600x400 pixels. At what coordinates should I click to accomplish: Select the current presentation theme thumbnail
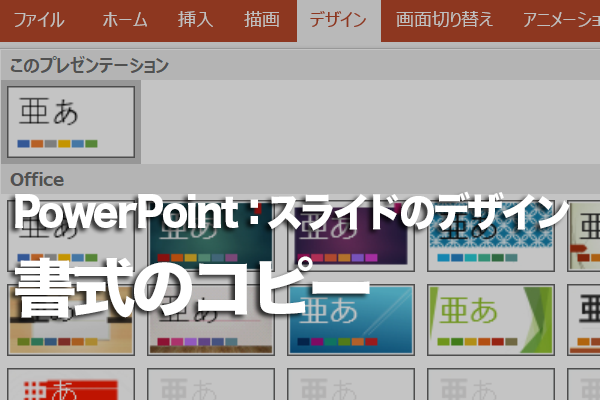click(x=71, y=122)
